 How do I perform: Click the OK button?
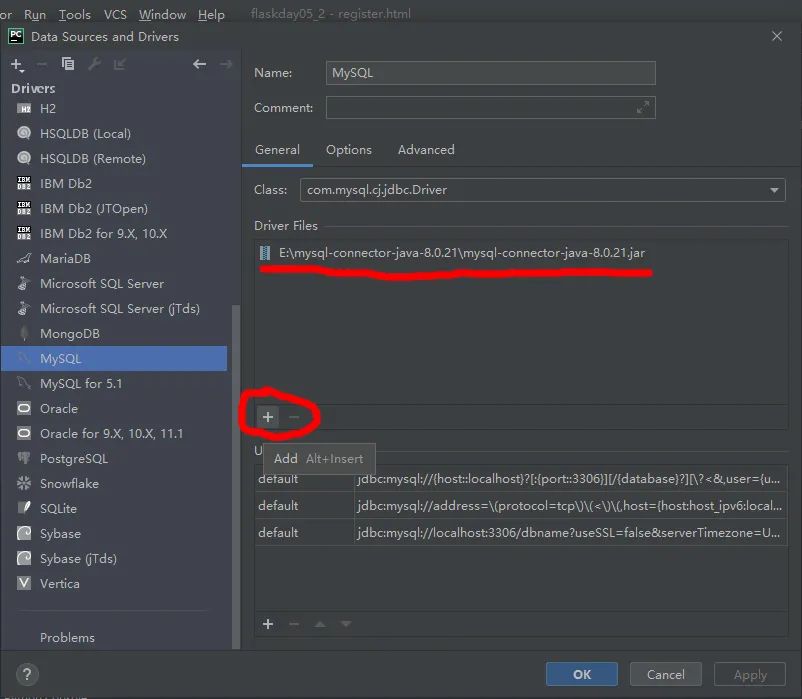tap(582, 674)
